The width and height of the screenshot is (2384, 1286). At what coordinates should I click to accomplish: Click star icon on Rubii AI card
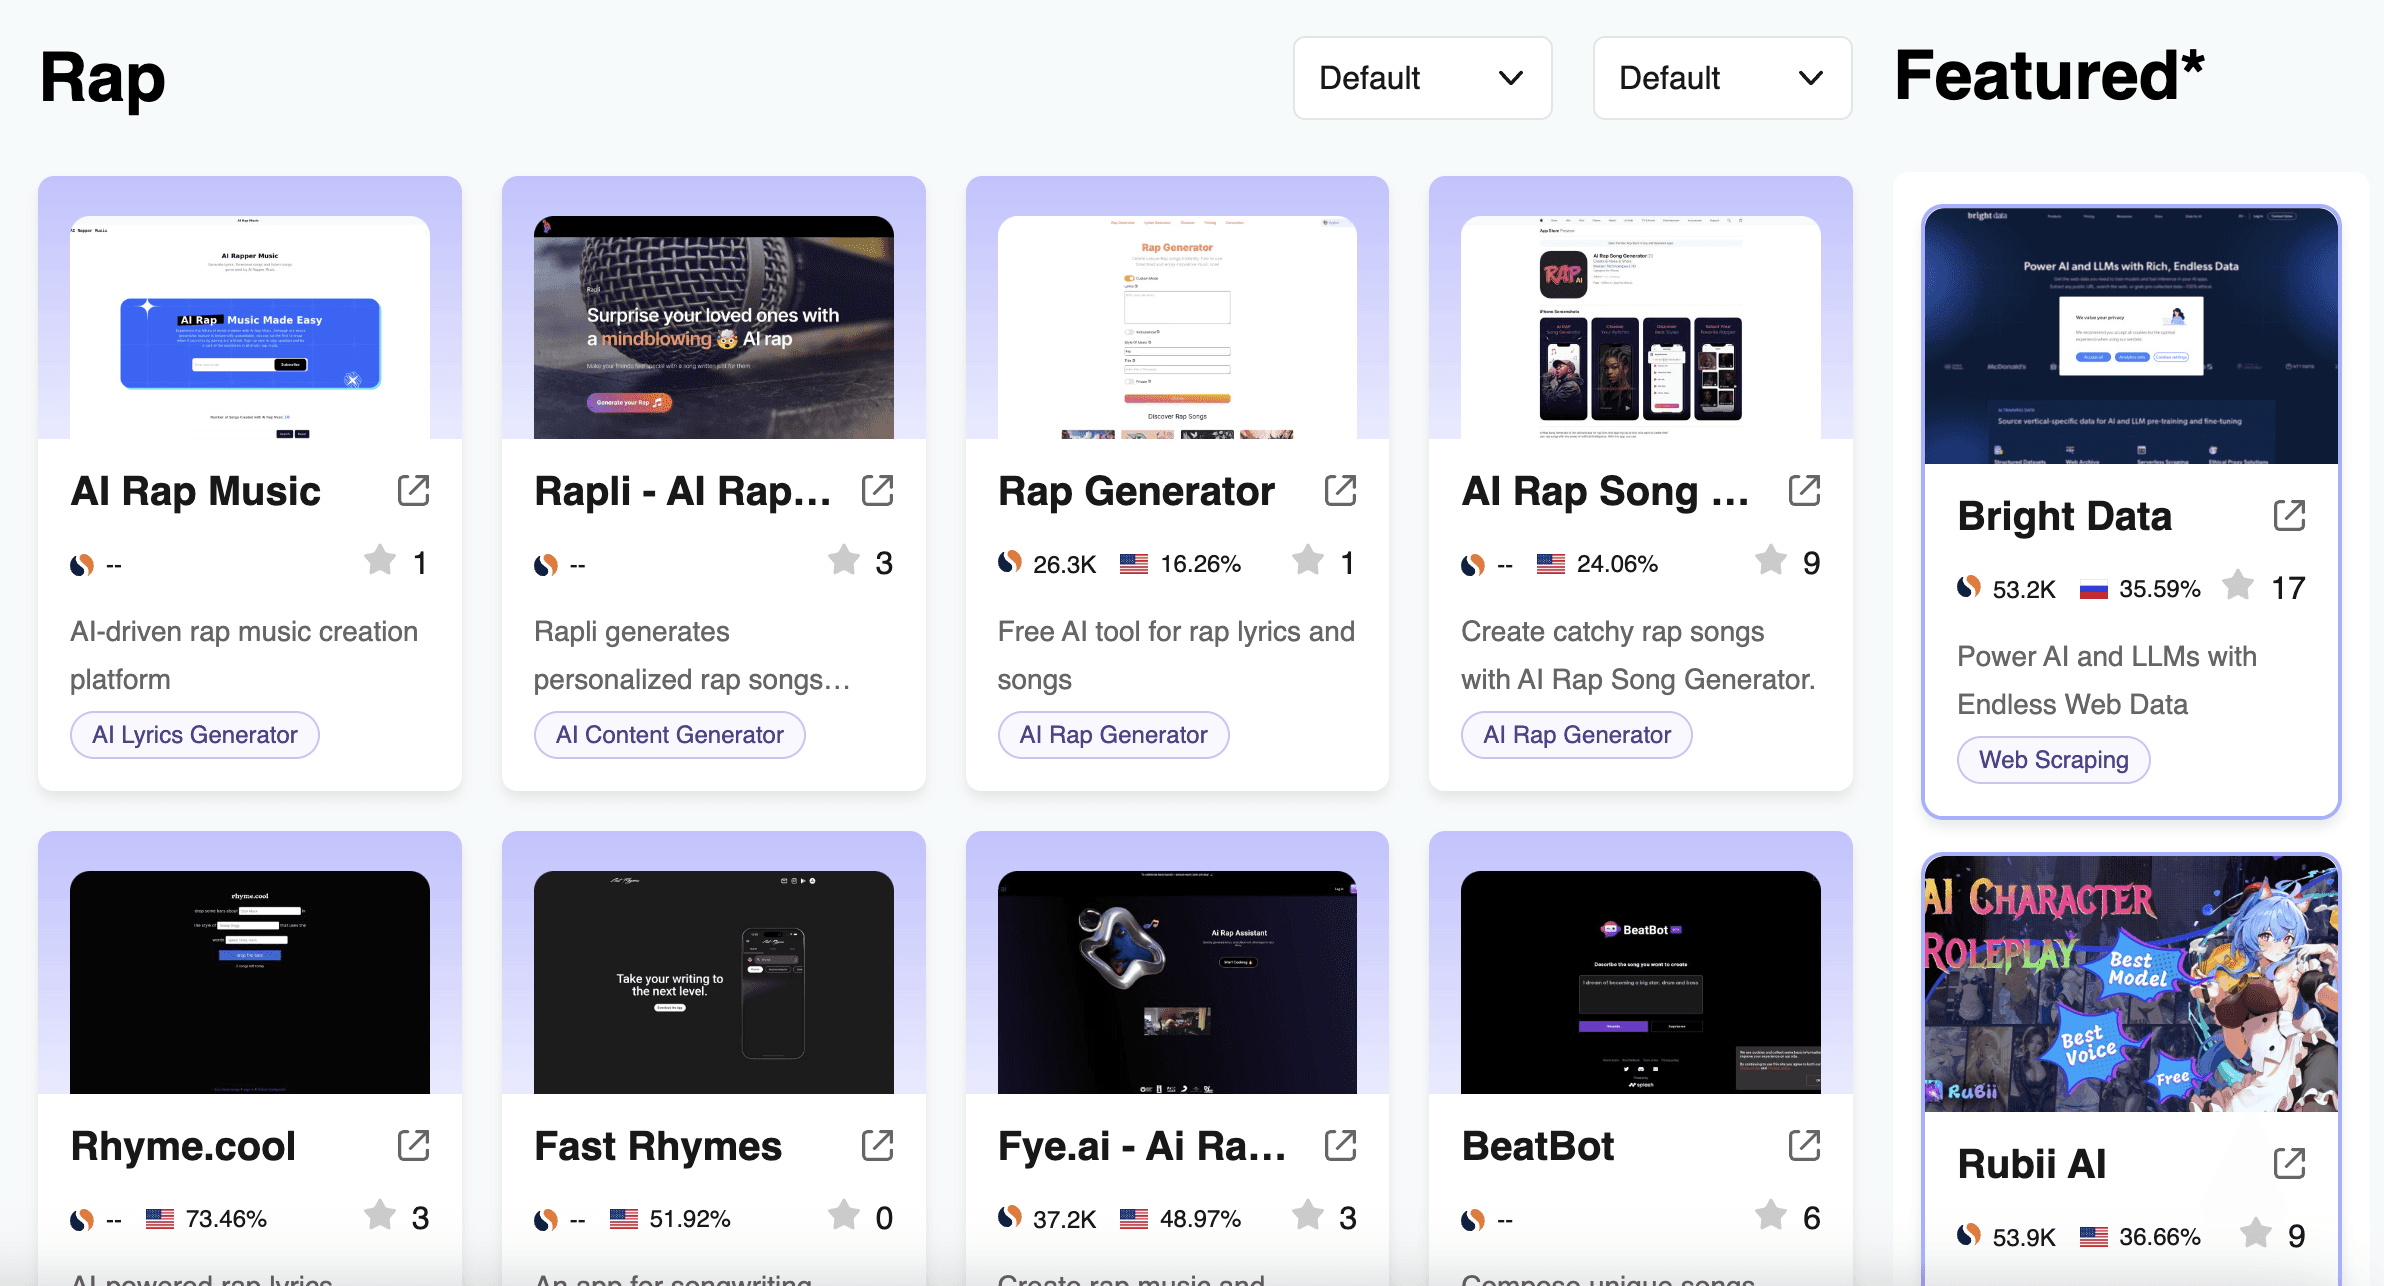coord(2255,1233)
